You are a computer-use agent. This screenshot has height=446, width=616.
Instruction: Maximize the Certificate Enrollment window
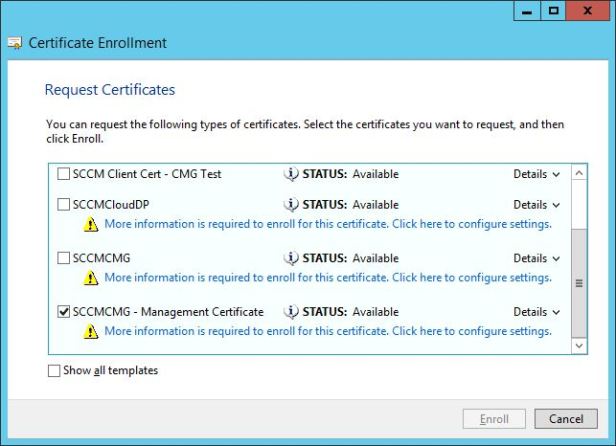point(554,11)
